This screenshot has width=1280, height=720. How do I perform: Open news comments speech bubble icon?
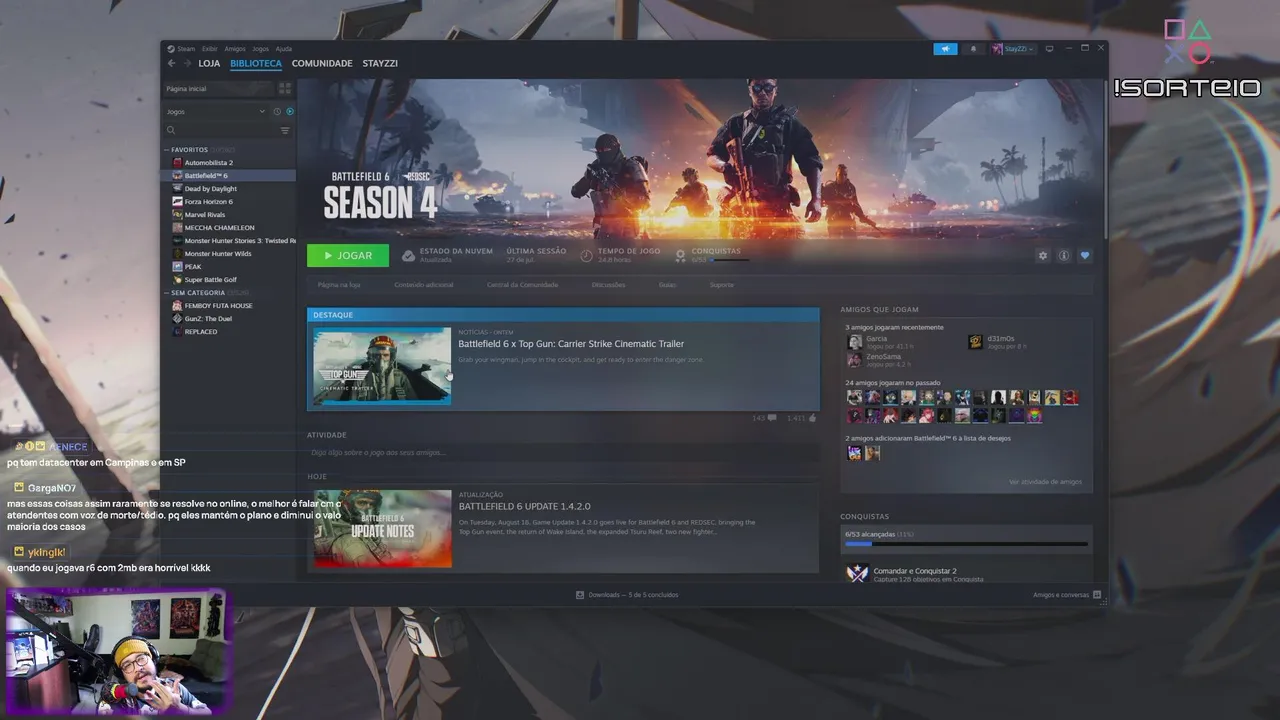[772, 418]
